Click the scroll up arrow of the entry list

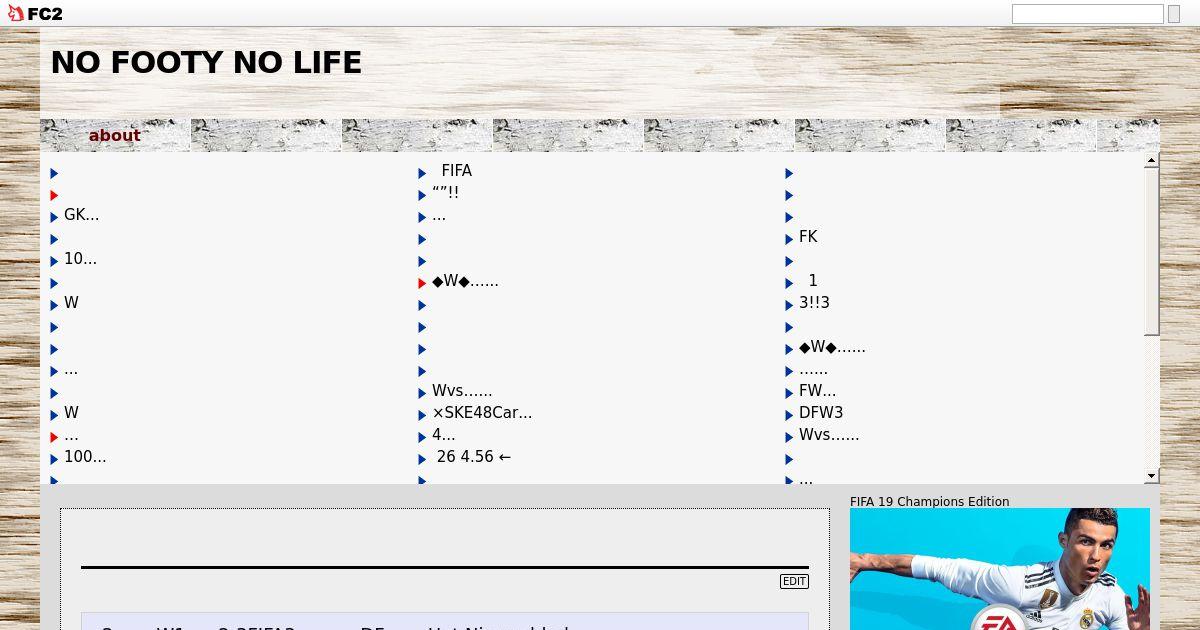(x=1152, y=160)
